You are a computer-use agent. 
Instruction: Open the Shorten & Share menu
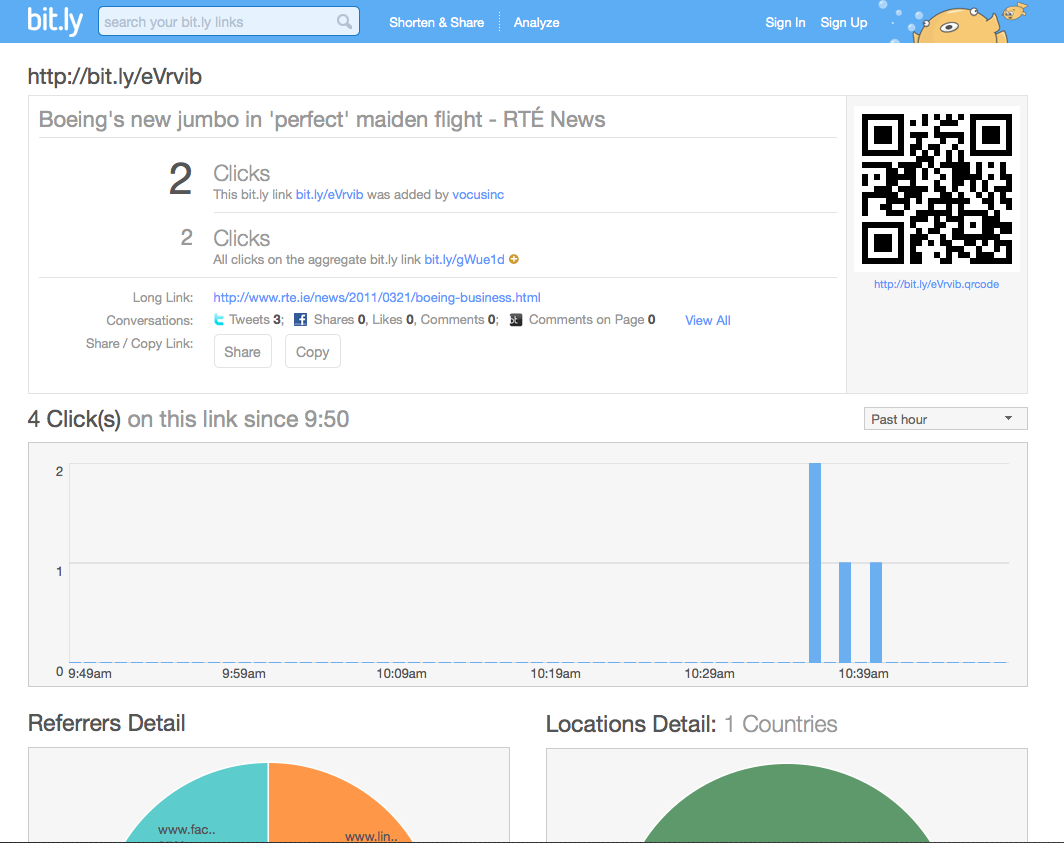click(x=436, y=22)
